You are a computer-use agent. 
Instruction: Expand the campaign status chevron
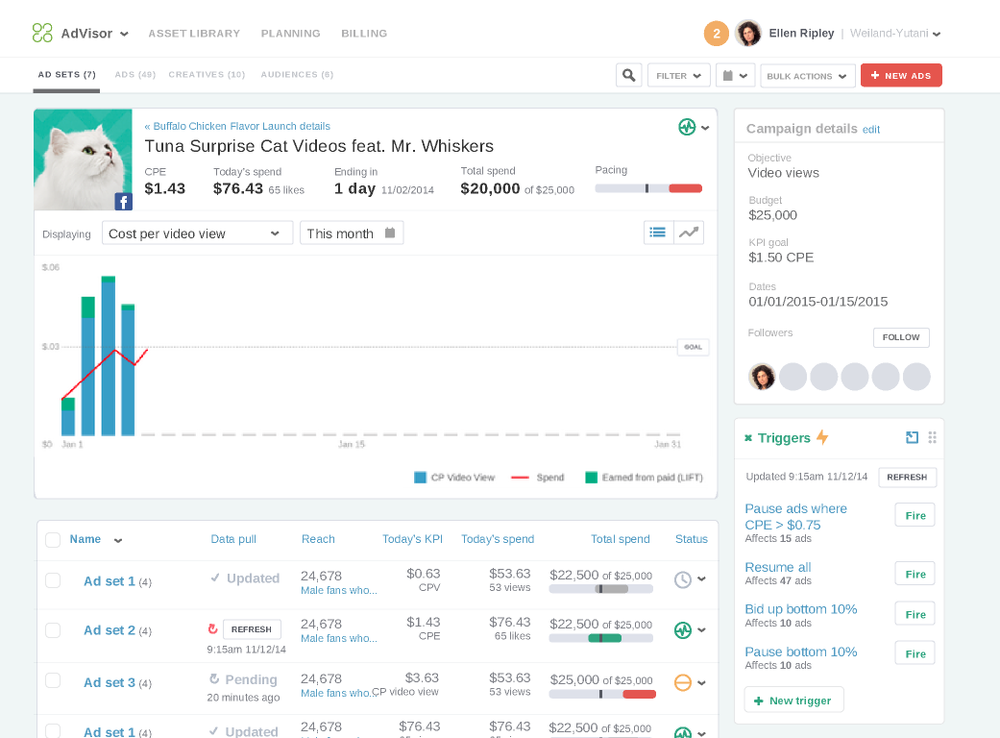pos(705,128)
